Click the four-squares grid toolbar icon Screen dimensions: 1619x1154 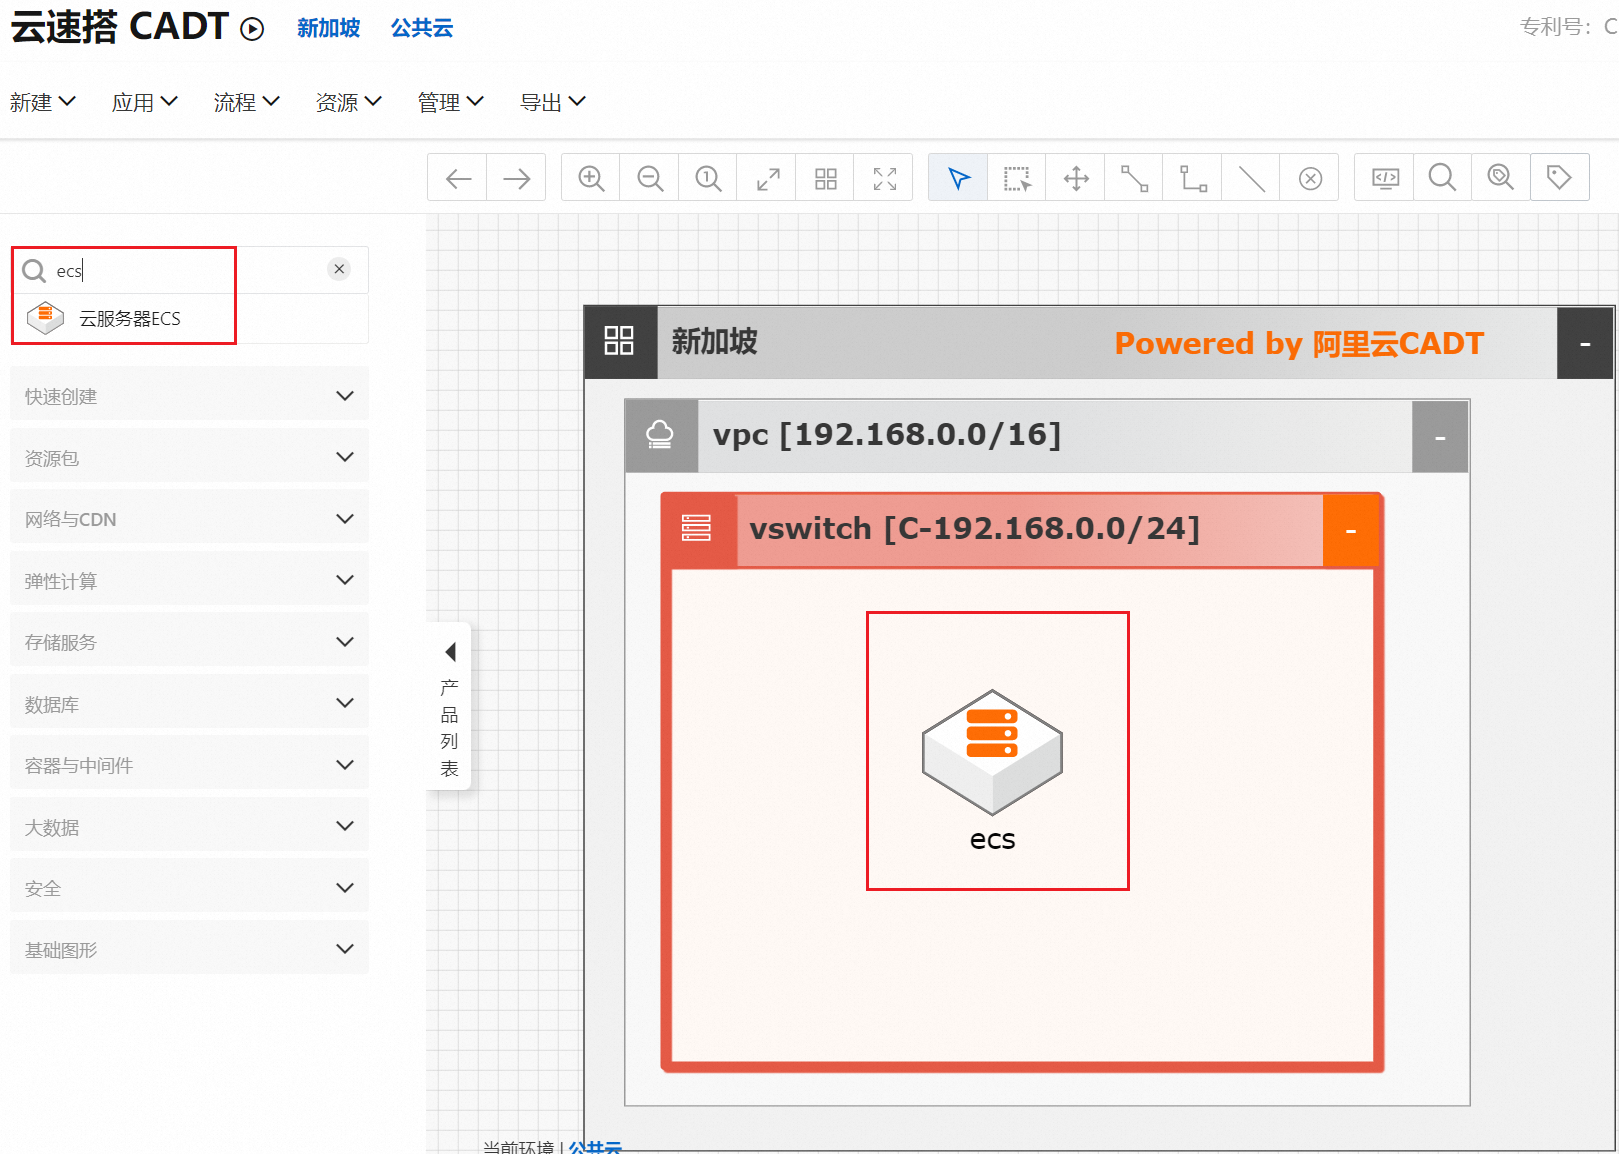click(825, 178)
